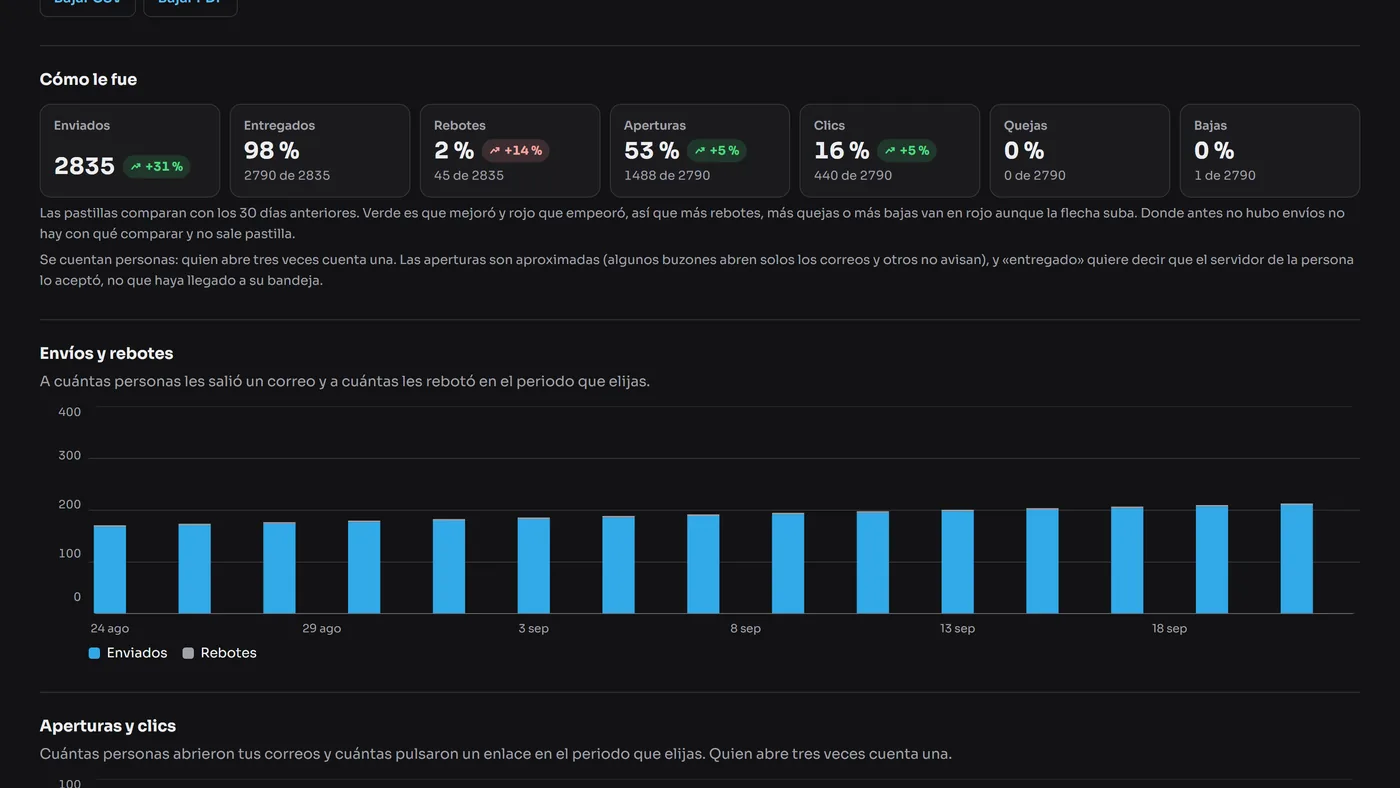Click the "8 sep" date axis label

(746, 629)
